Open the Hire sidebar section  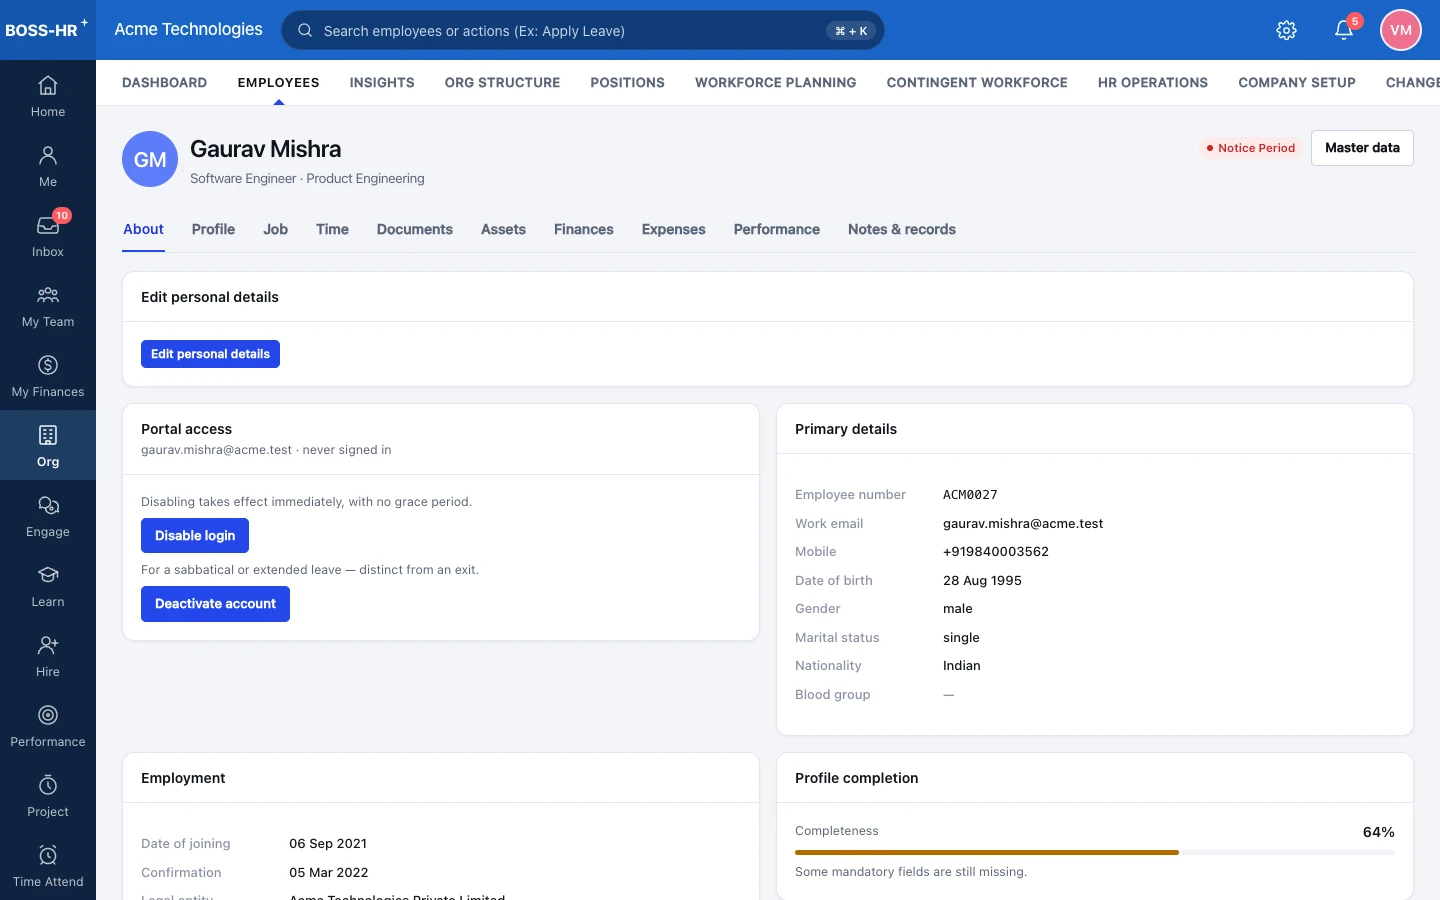point(48,656)
